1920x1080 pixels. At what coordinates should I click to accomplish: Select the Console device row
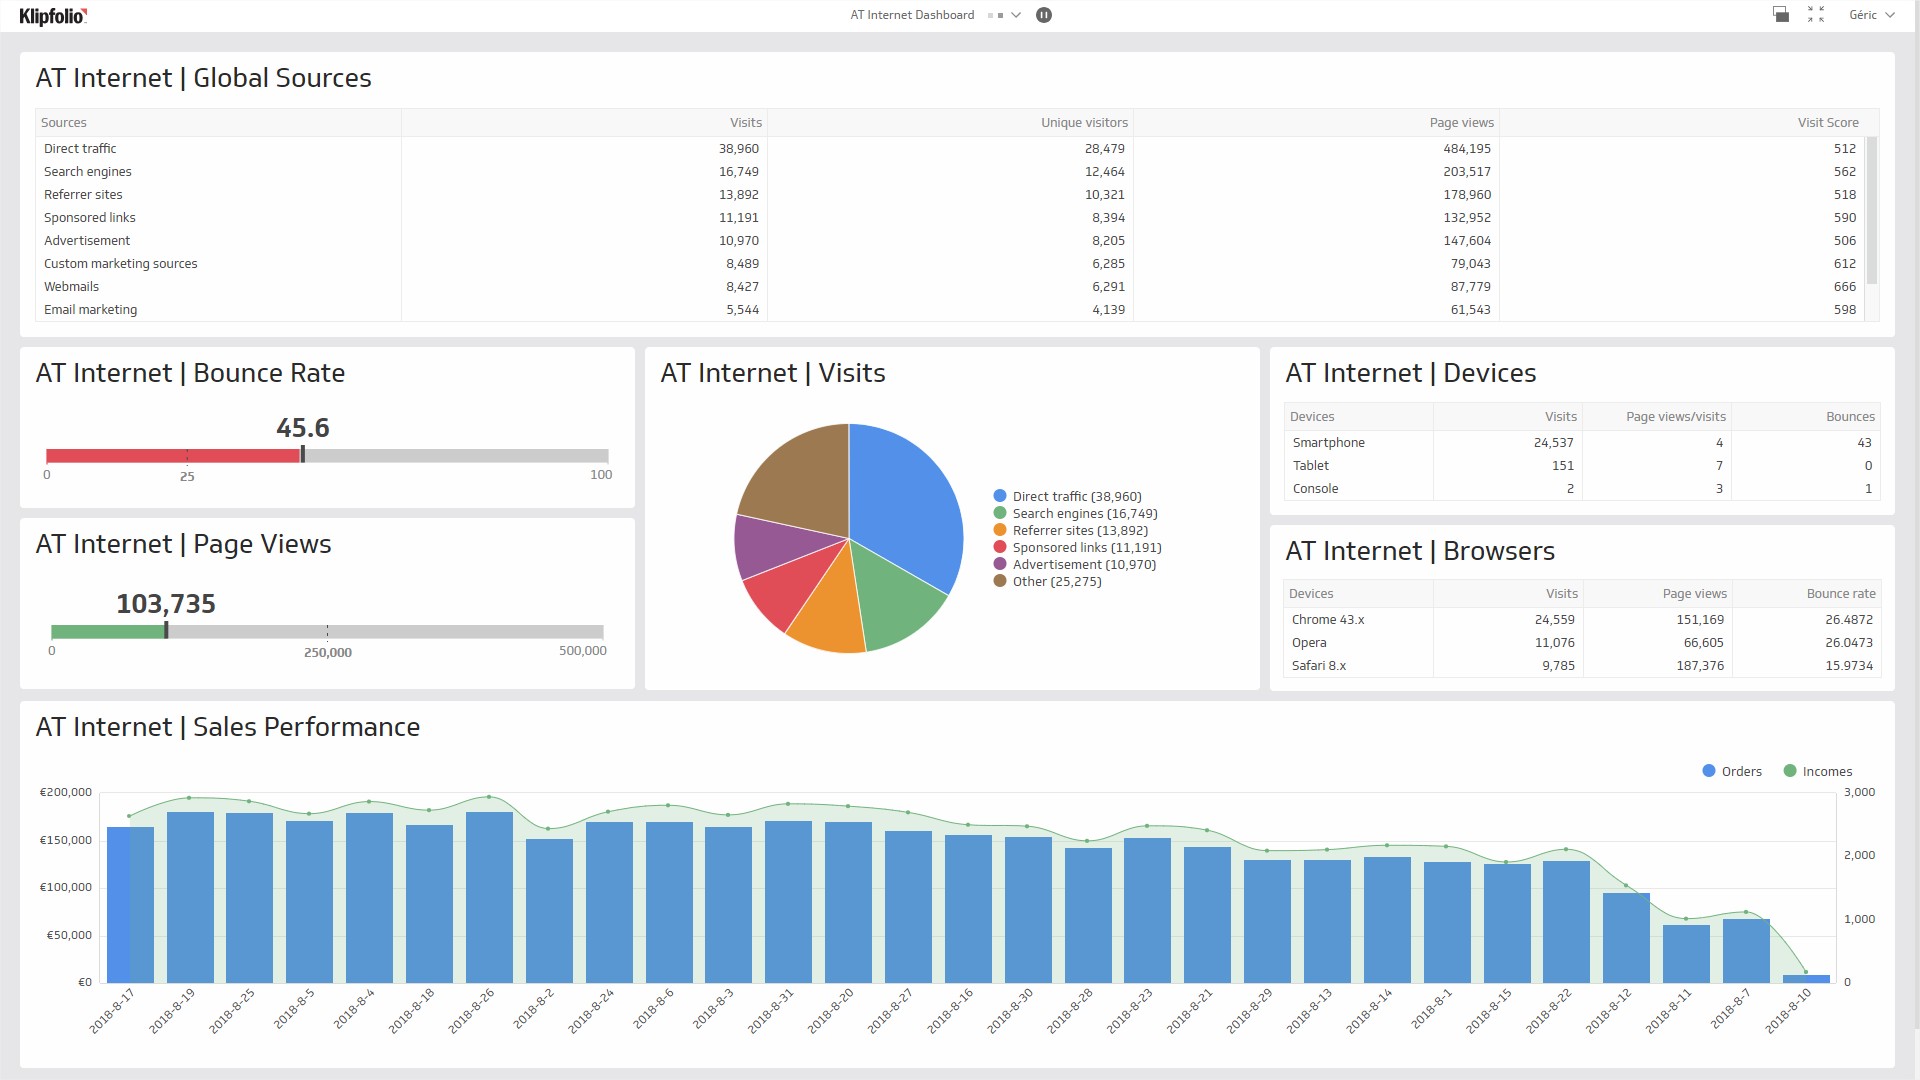click(1582, 489)
